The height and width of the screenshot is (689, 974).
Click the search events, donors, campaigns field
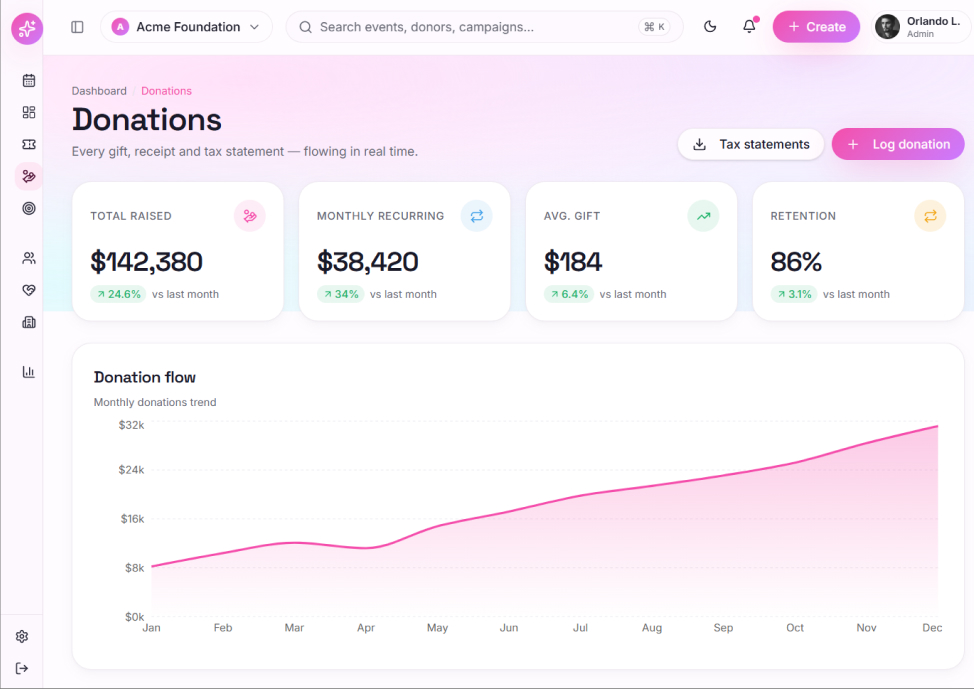coord(485,27)
